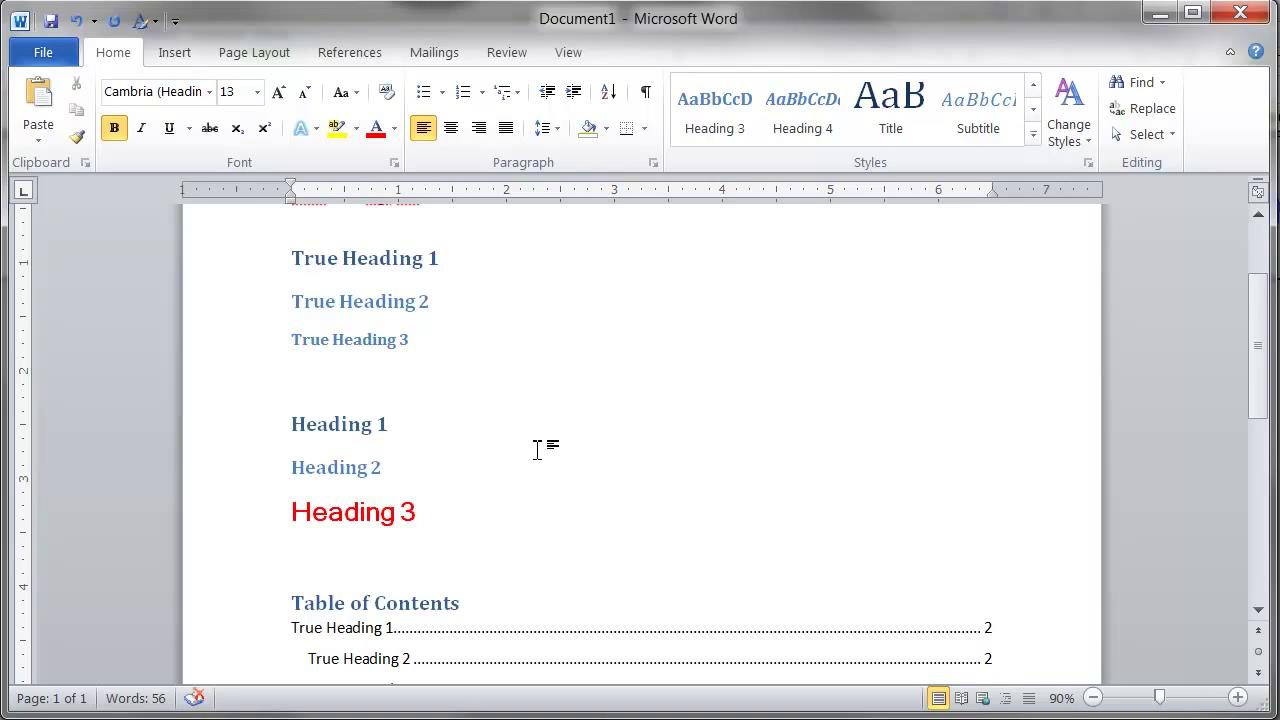The image size is (1280, 720).
Task: Click the Replace button
Action: point(1142,108)
